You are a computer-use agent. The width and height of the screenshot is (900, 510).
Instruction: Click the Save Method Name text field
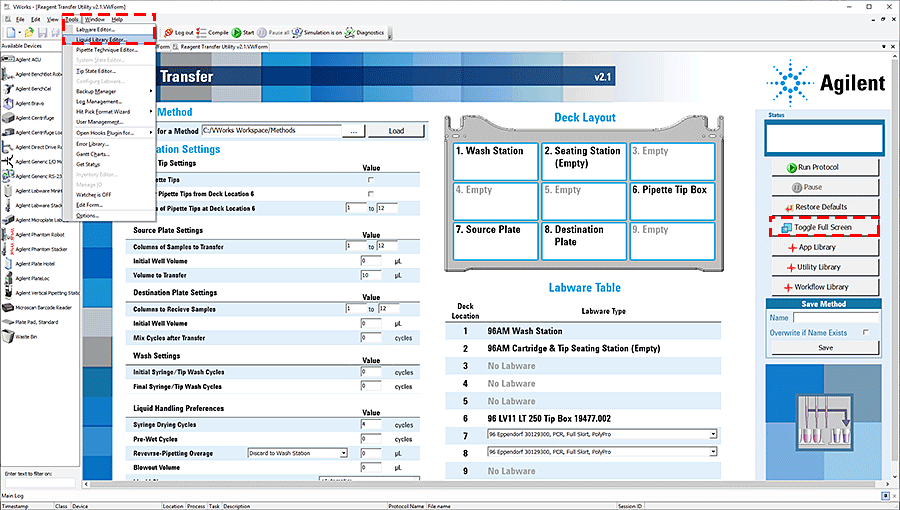coord(834,317)
